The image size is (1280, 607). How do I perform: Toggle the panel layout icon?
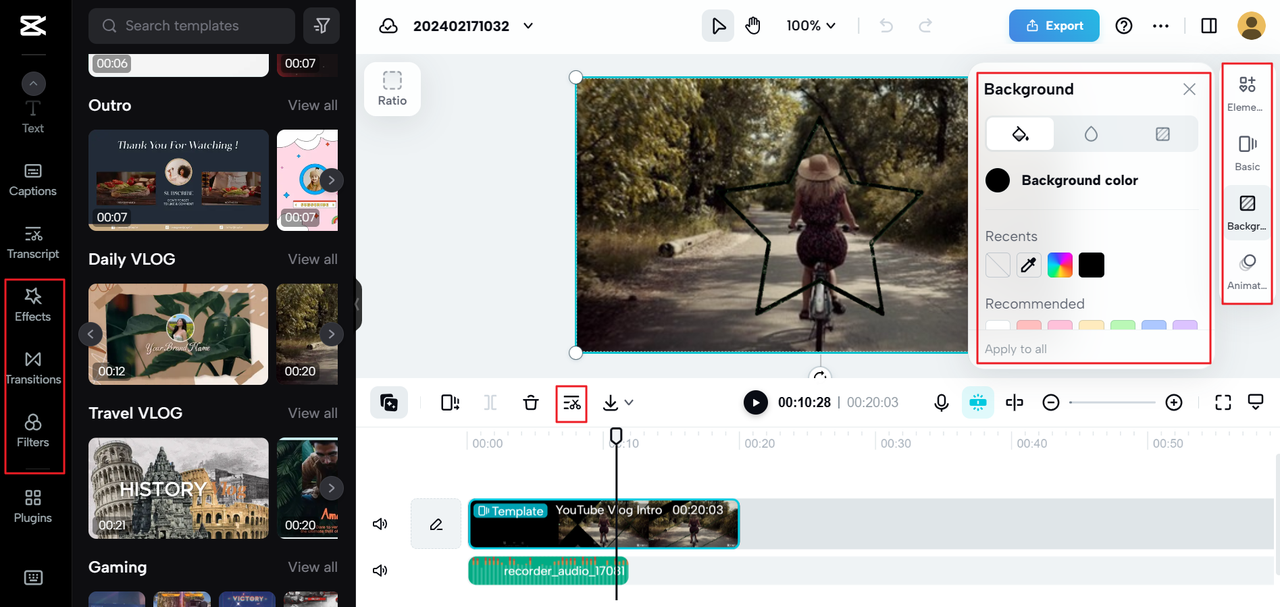click(1209, 26)
